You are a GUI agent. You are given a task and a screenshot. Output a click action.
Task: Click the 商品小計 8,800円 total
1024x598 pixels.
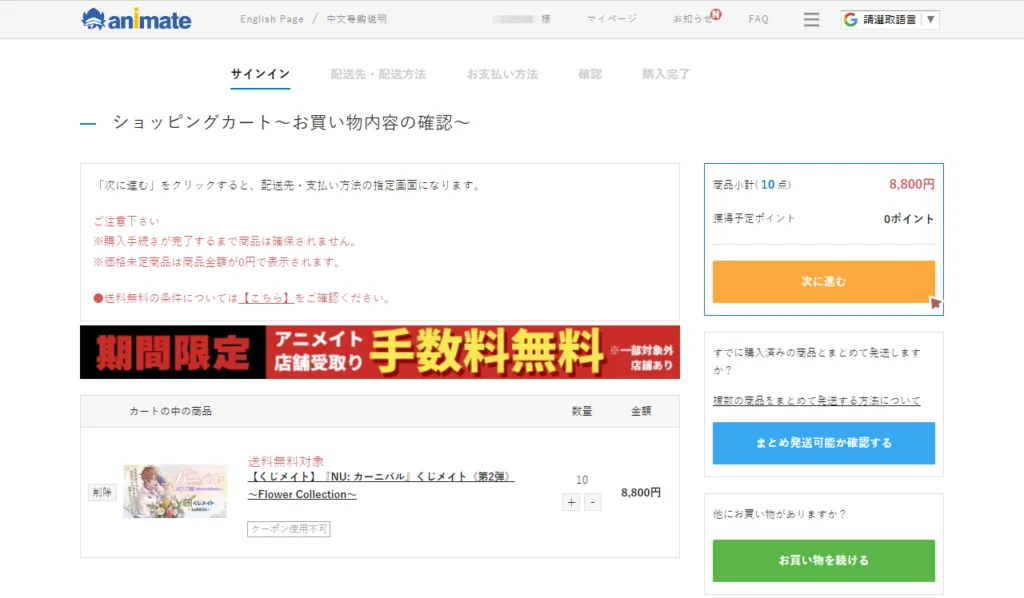[x=911, y=184]
